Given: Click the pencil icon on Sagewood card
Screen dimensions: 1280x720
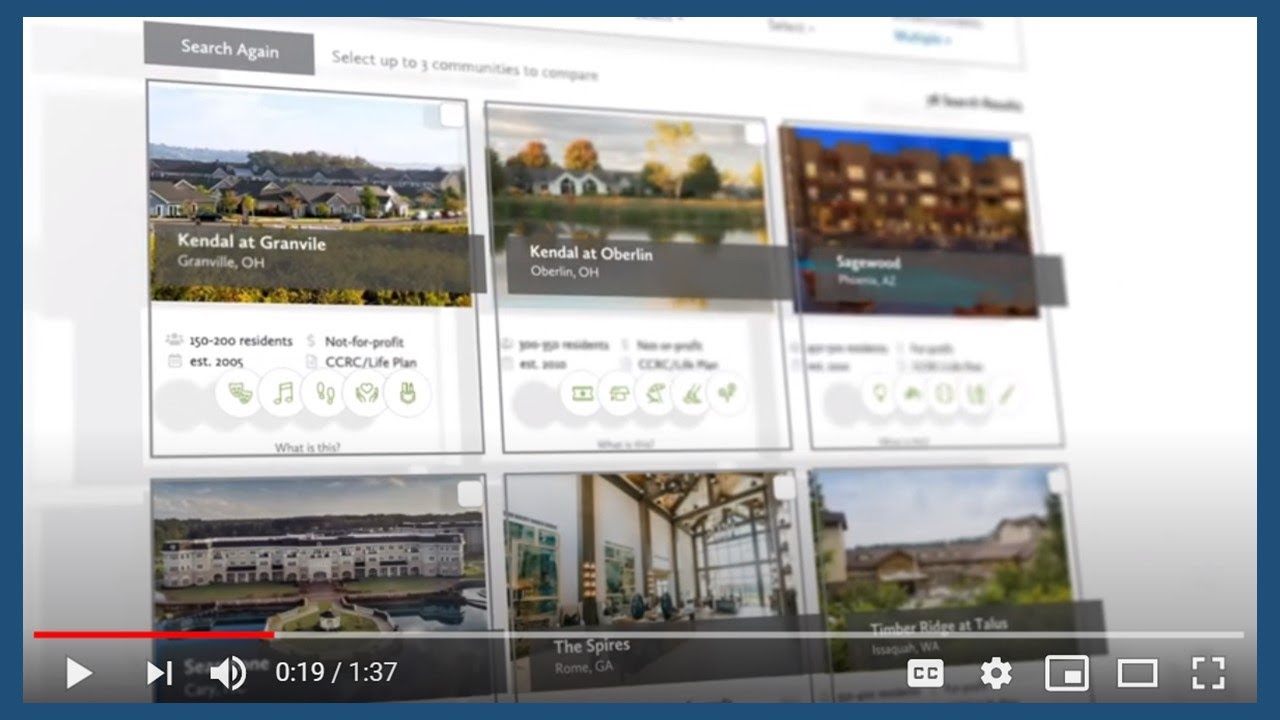Looking at the screenshot, I should tap(1006, 394).
